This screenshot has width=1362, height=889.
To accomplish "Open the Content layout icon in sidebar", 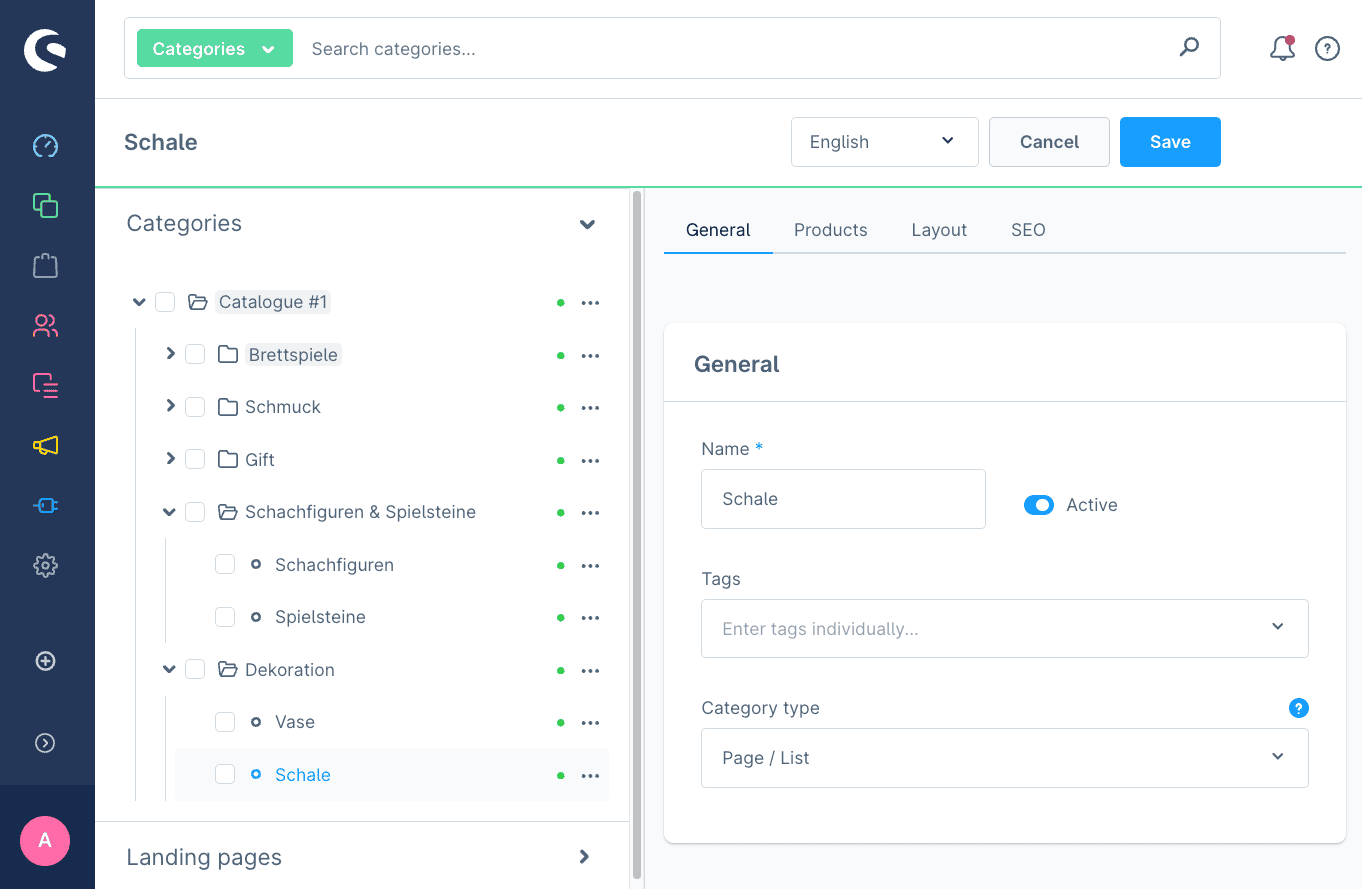I will (x=45, y=385).
